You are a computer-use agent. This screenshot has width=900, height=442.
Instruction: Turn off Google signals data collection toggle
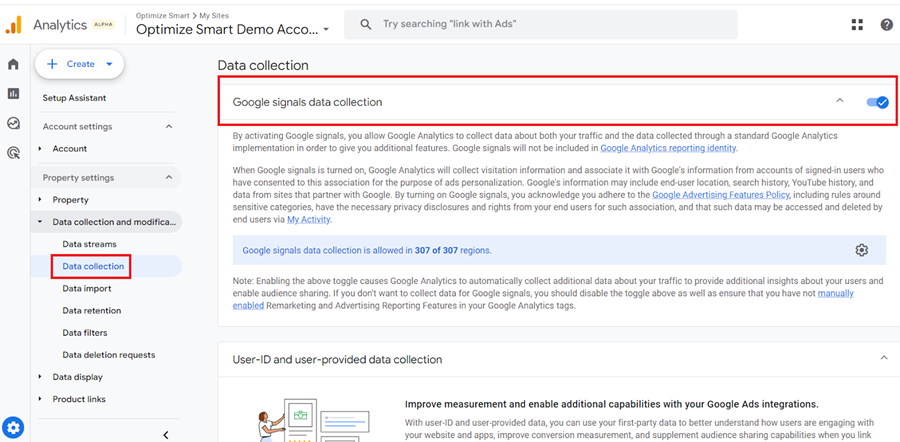tap(877, 102)
